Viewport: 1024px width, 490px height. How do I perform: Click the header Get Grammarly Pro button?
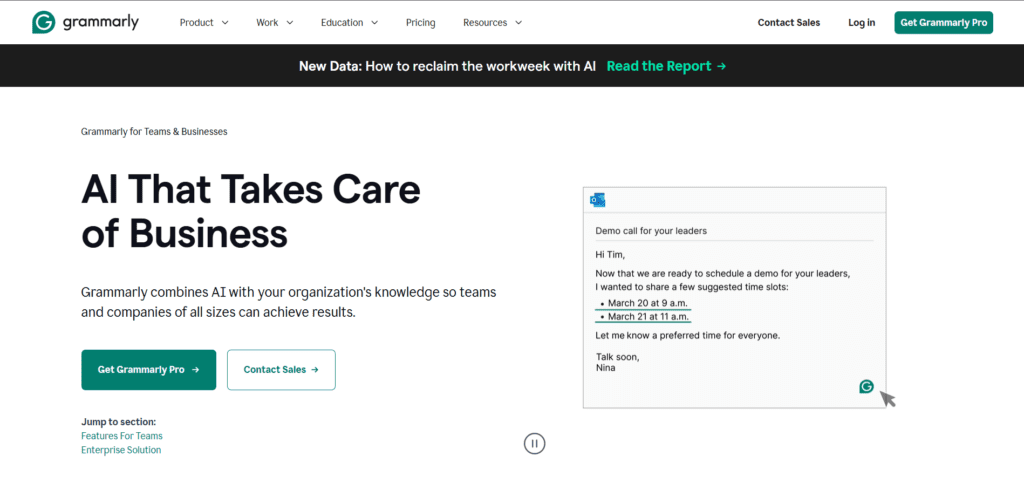coord(944,23)
